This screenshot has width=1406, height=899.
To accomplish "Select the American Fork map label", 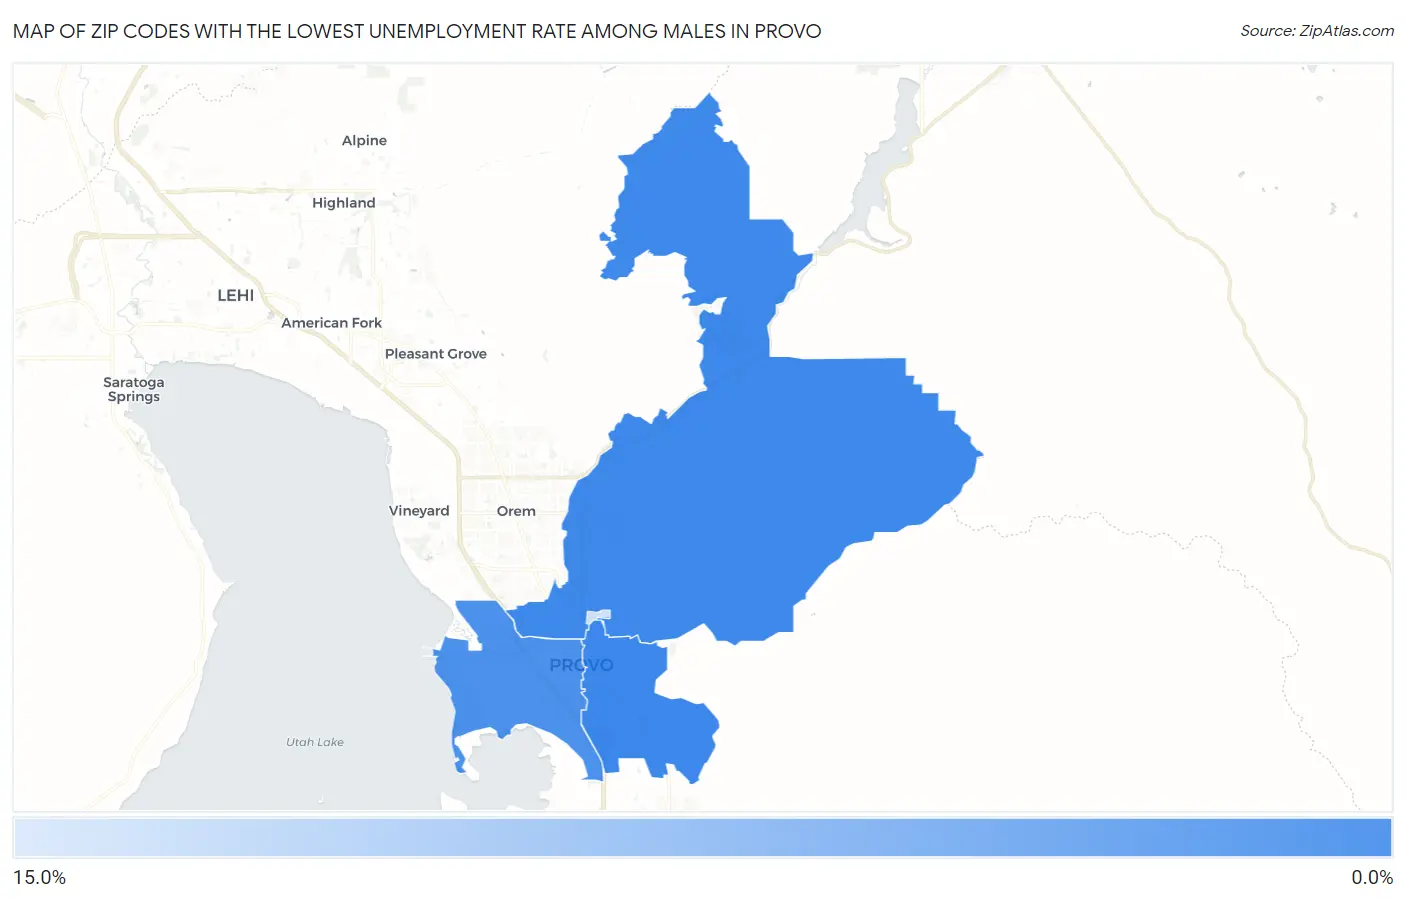I will coord(332,323).
